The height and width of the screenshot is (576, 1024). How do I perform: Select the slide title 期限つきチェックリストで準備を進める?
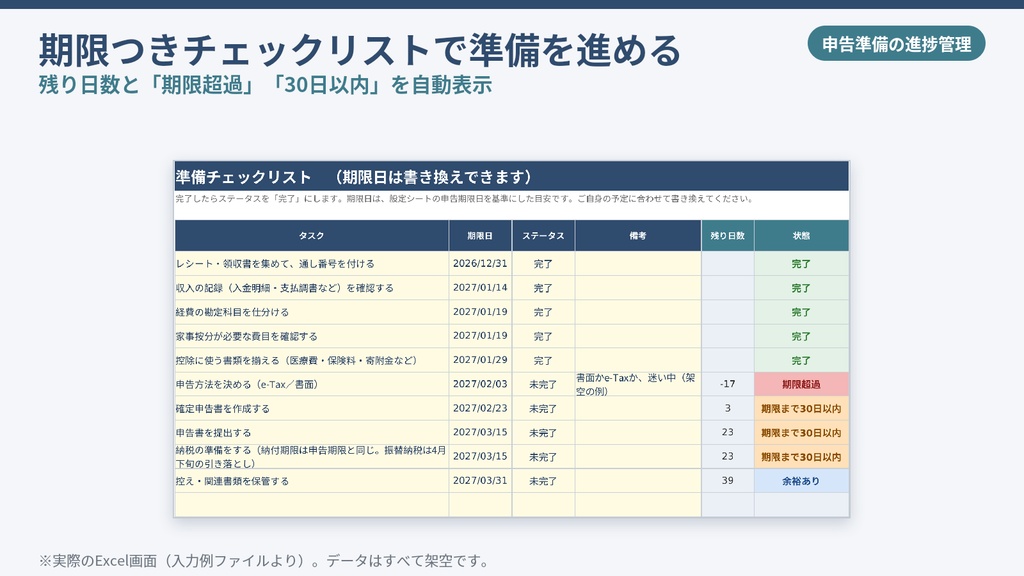(360, 50)
